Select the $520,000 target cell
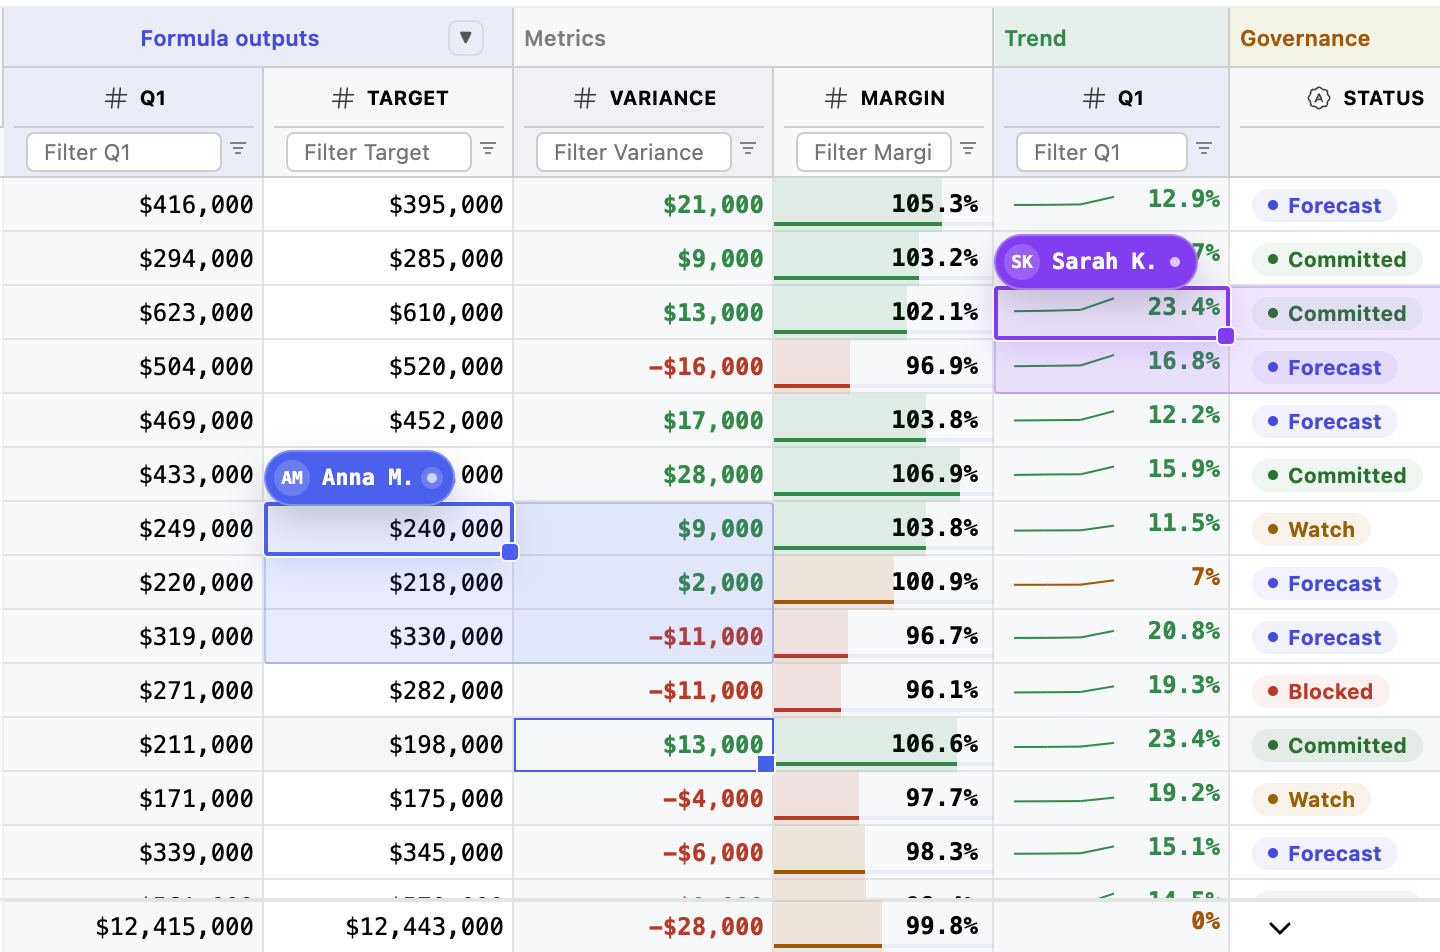The width and height of the screenshot is (1440, 952). point(389,367)
